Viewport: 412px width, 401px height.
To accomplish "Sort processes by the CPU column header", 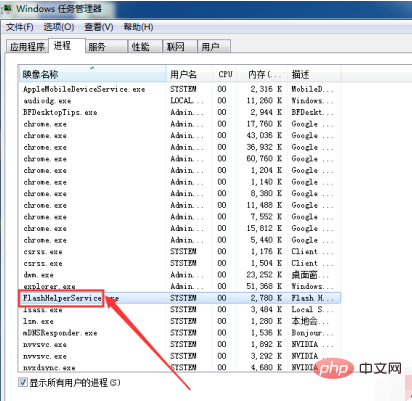I will coord(225,74).
